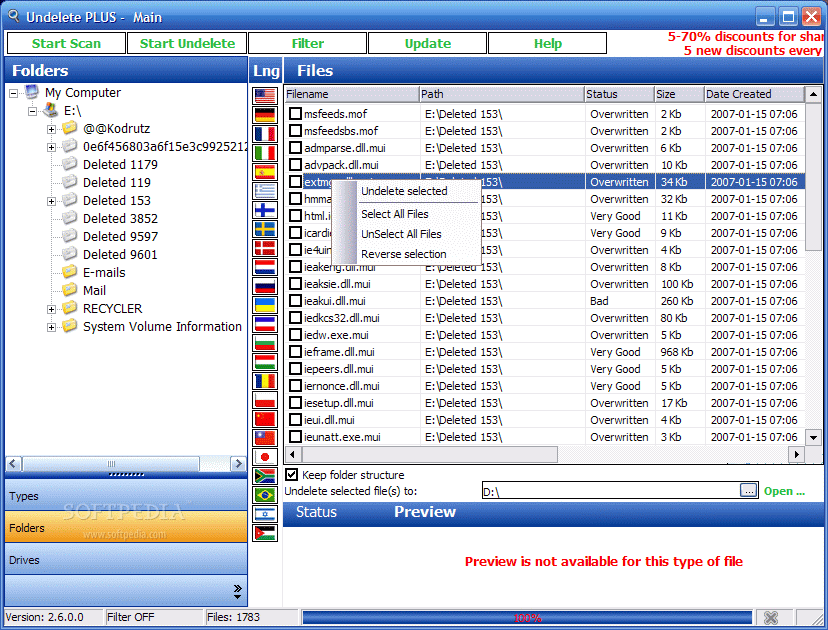The height and width of the screenshot is (630, 828).
Task: Click the file list vertical scrollbar thumb
Action: pyautogui.click(x=813, y=176)
